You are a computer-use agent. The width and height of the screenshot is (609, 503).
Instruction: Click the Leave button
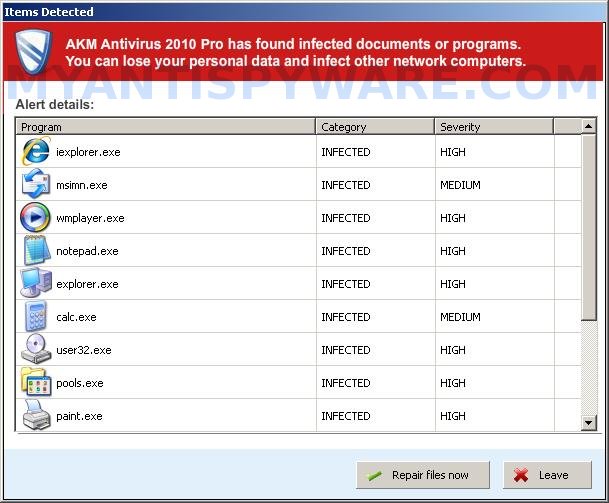(x=548, y=475)
